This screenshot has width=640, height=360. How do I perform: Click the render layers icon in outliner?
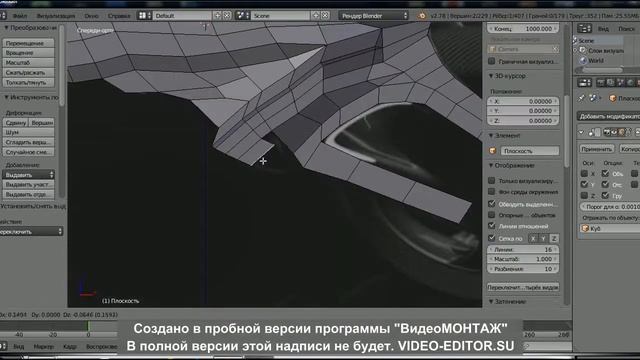(583, 51)
